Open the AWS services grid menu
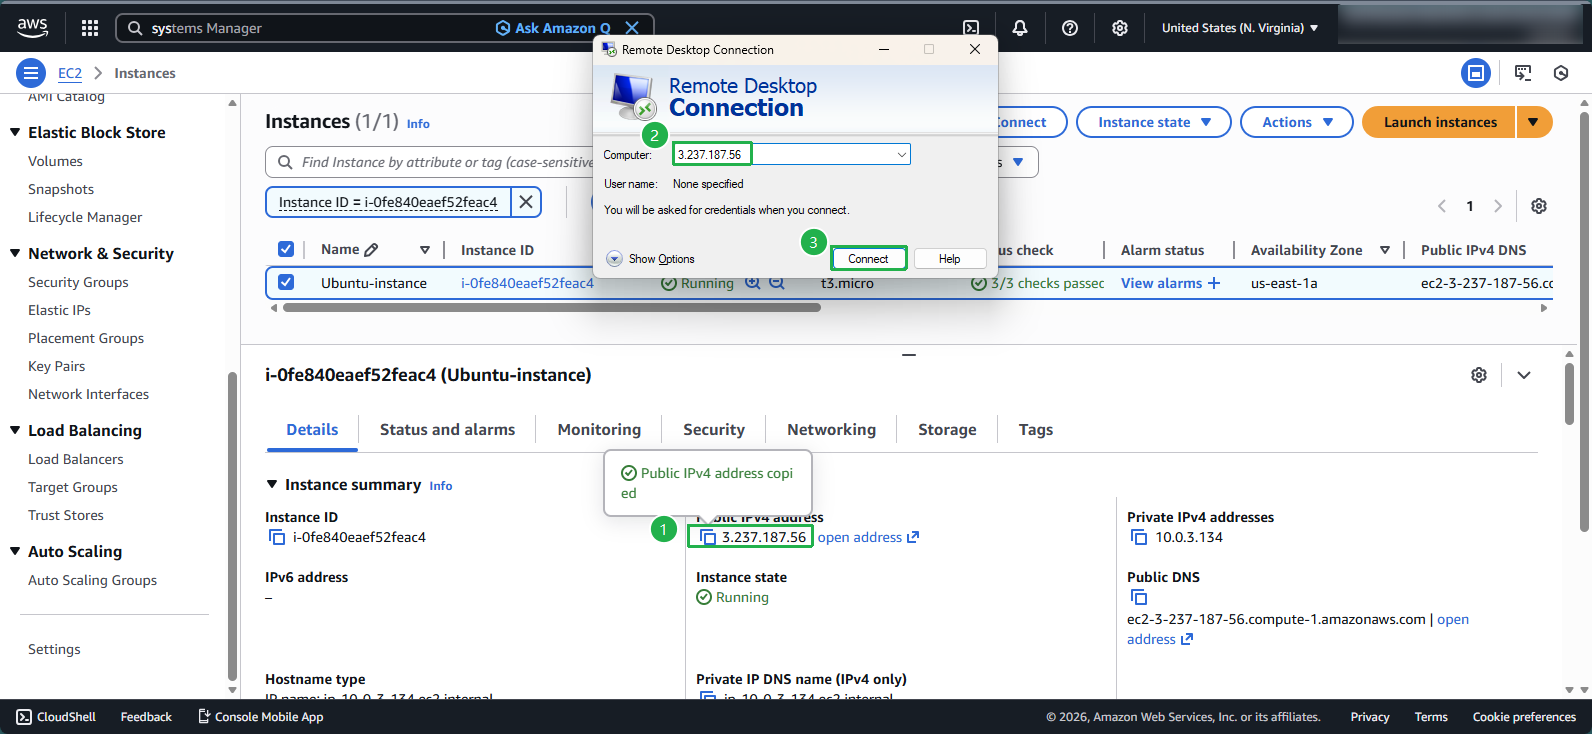 [x=90, y=28]
